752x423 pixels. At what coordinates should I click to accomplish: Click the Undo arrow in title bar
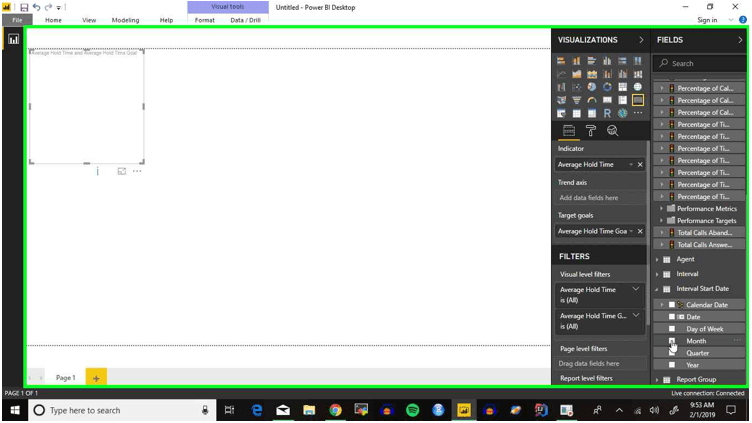(36, 7)
